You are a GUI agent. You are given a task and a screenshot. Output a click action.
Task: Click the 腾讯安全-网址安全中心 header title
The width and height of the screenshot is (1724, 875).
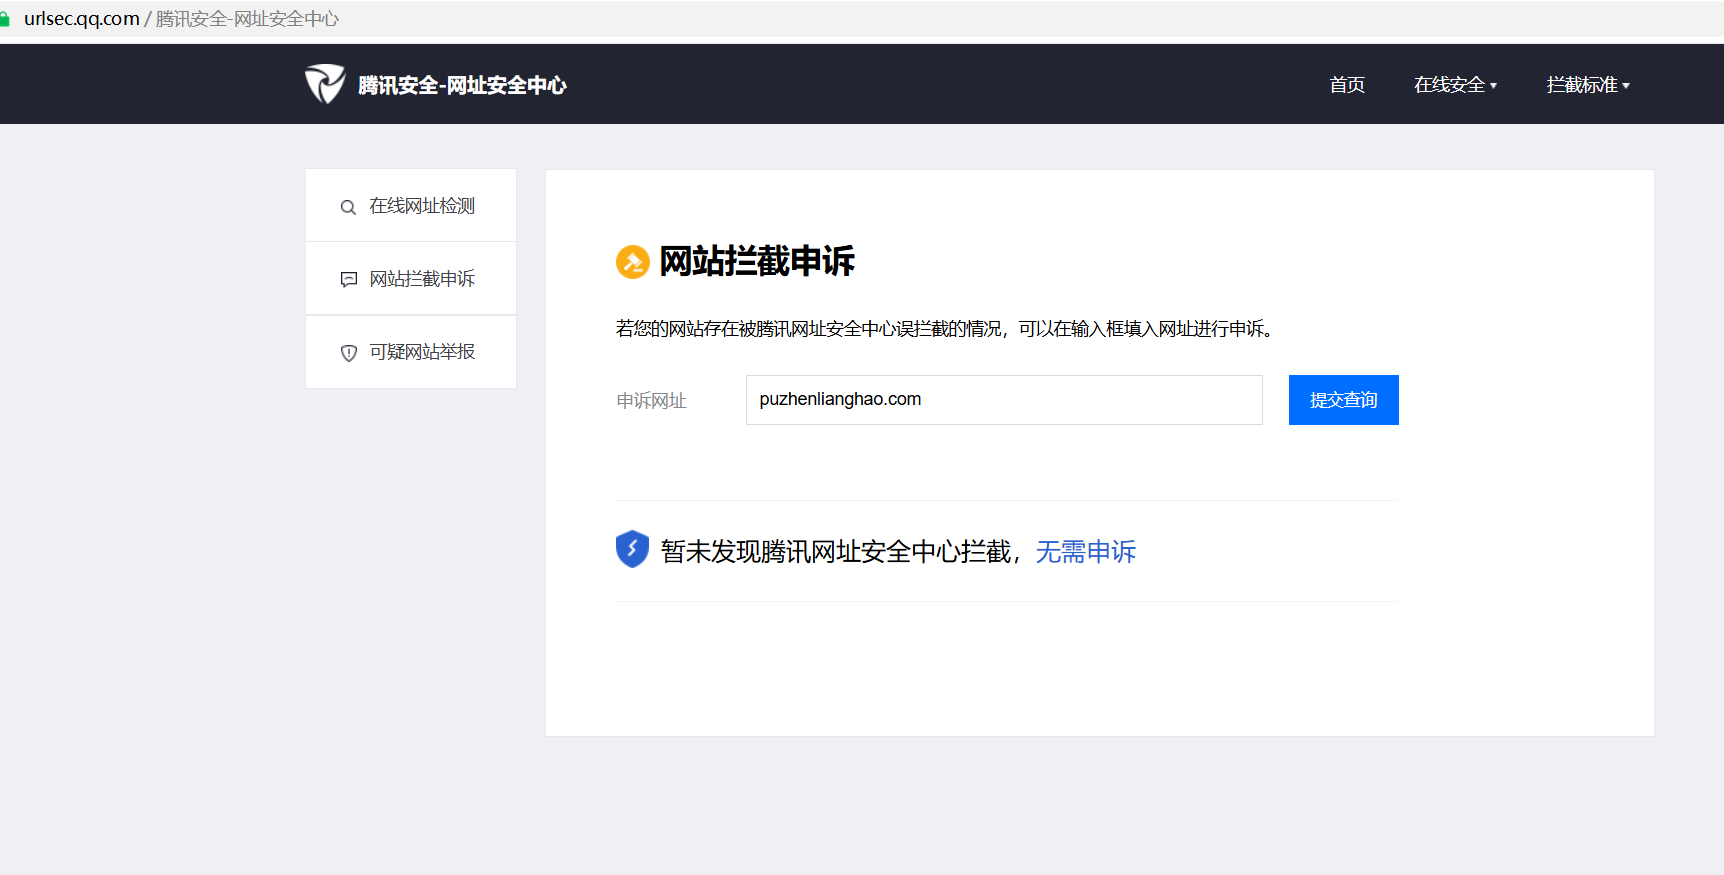[462, 85]
